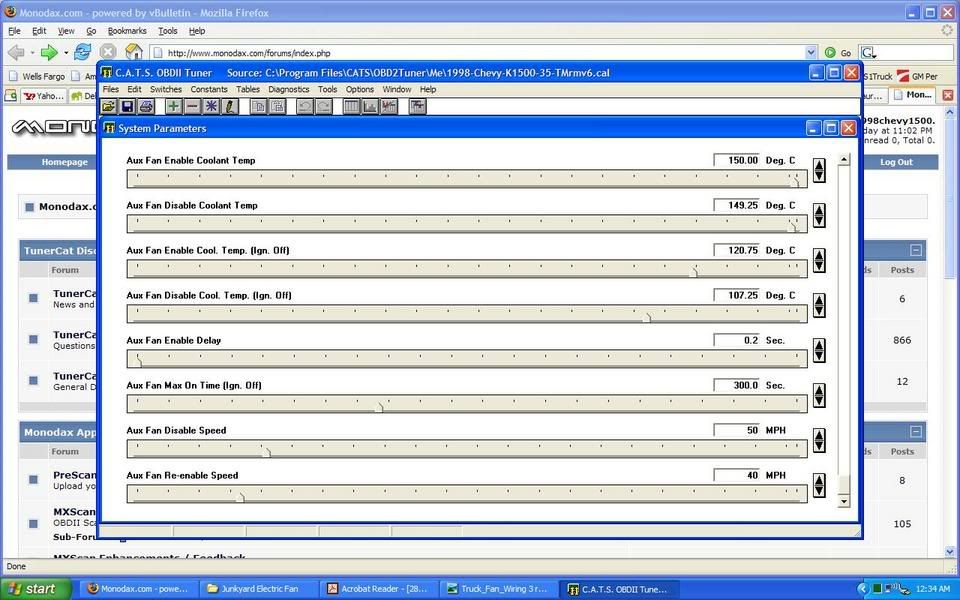The image size is (960, 600).
Task: Click the Aux Fan Disable Speed stepper
Action: pos(819,440)
